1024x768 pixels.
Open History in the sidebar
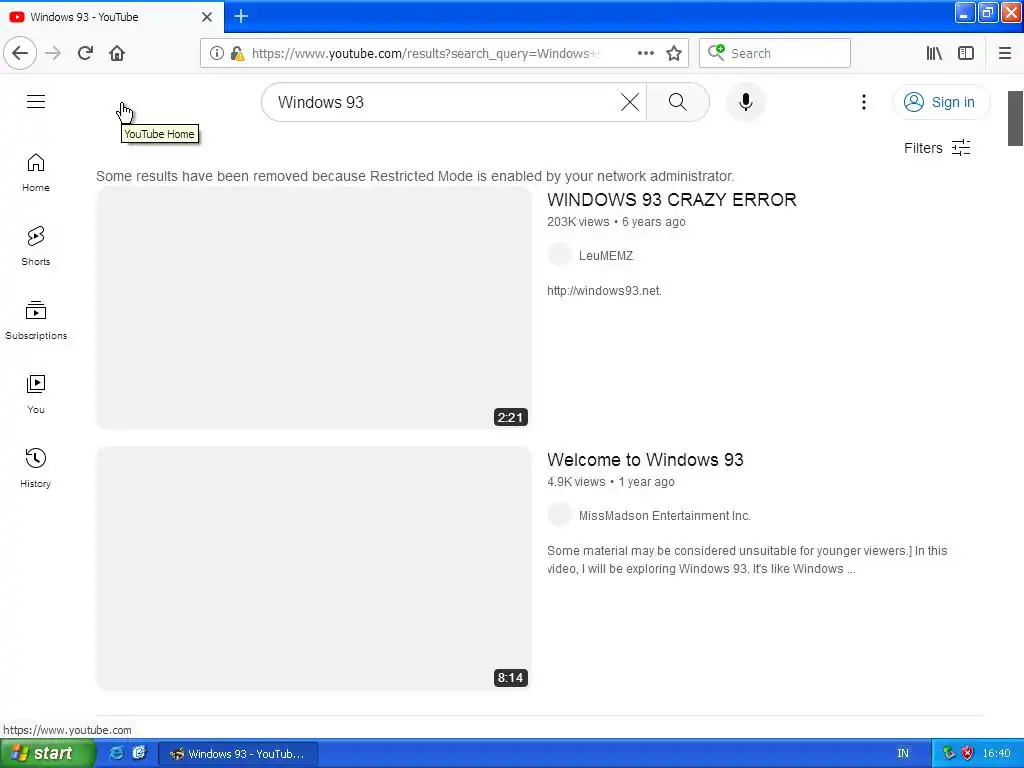36,468
